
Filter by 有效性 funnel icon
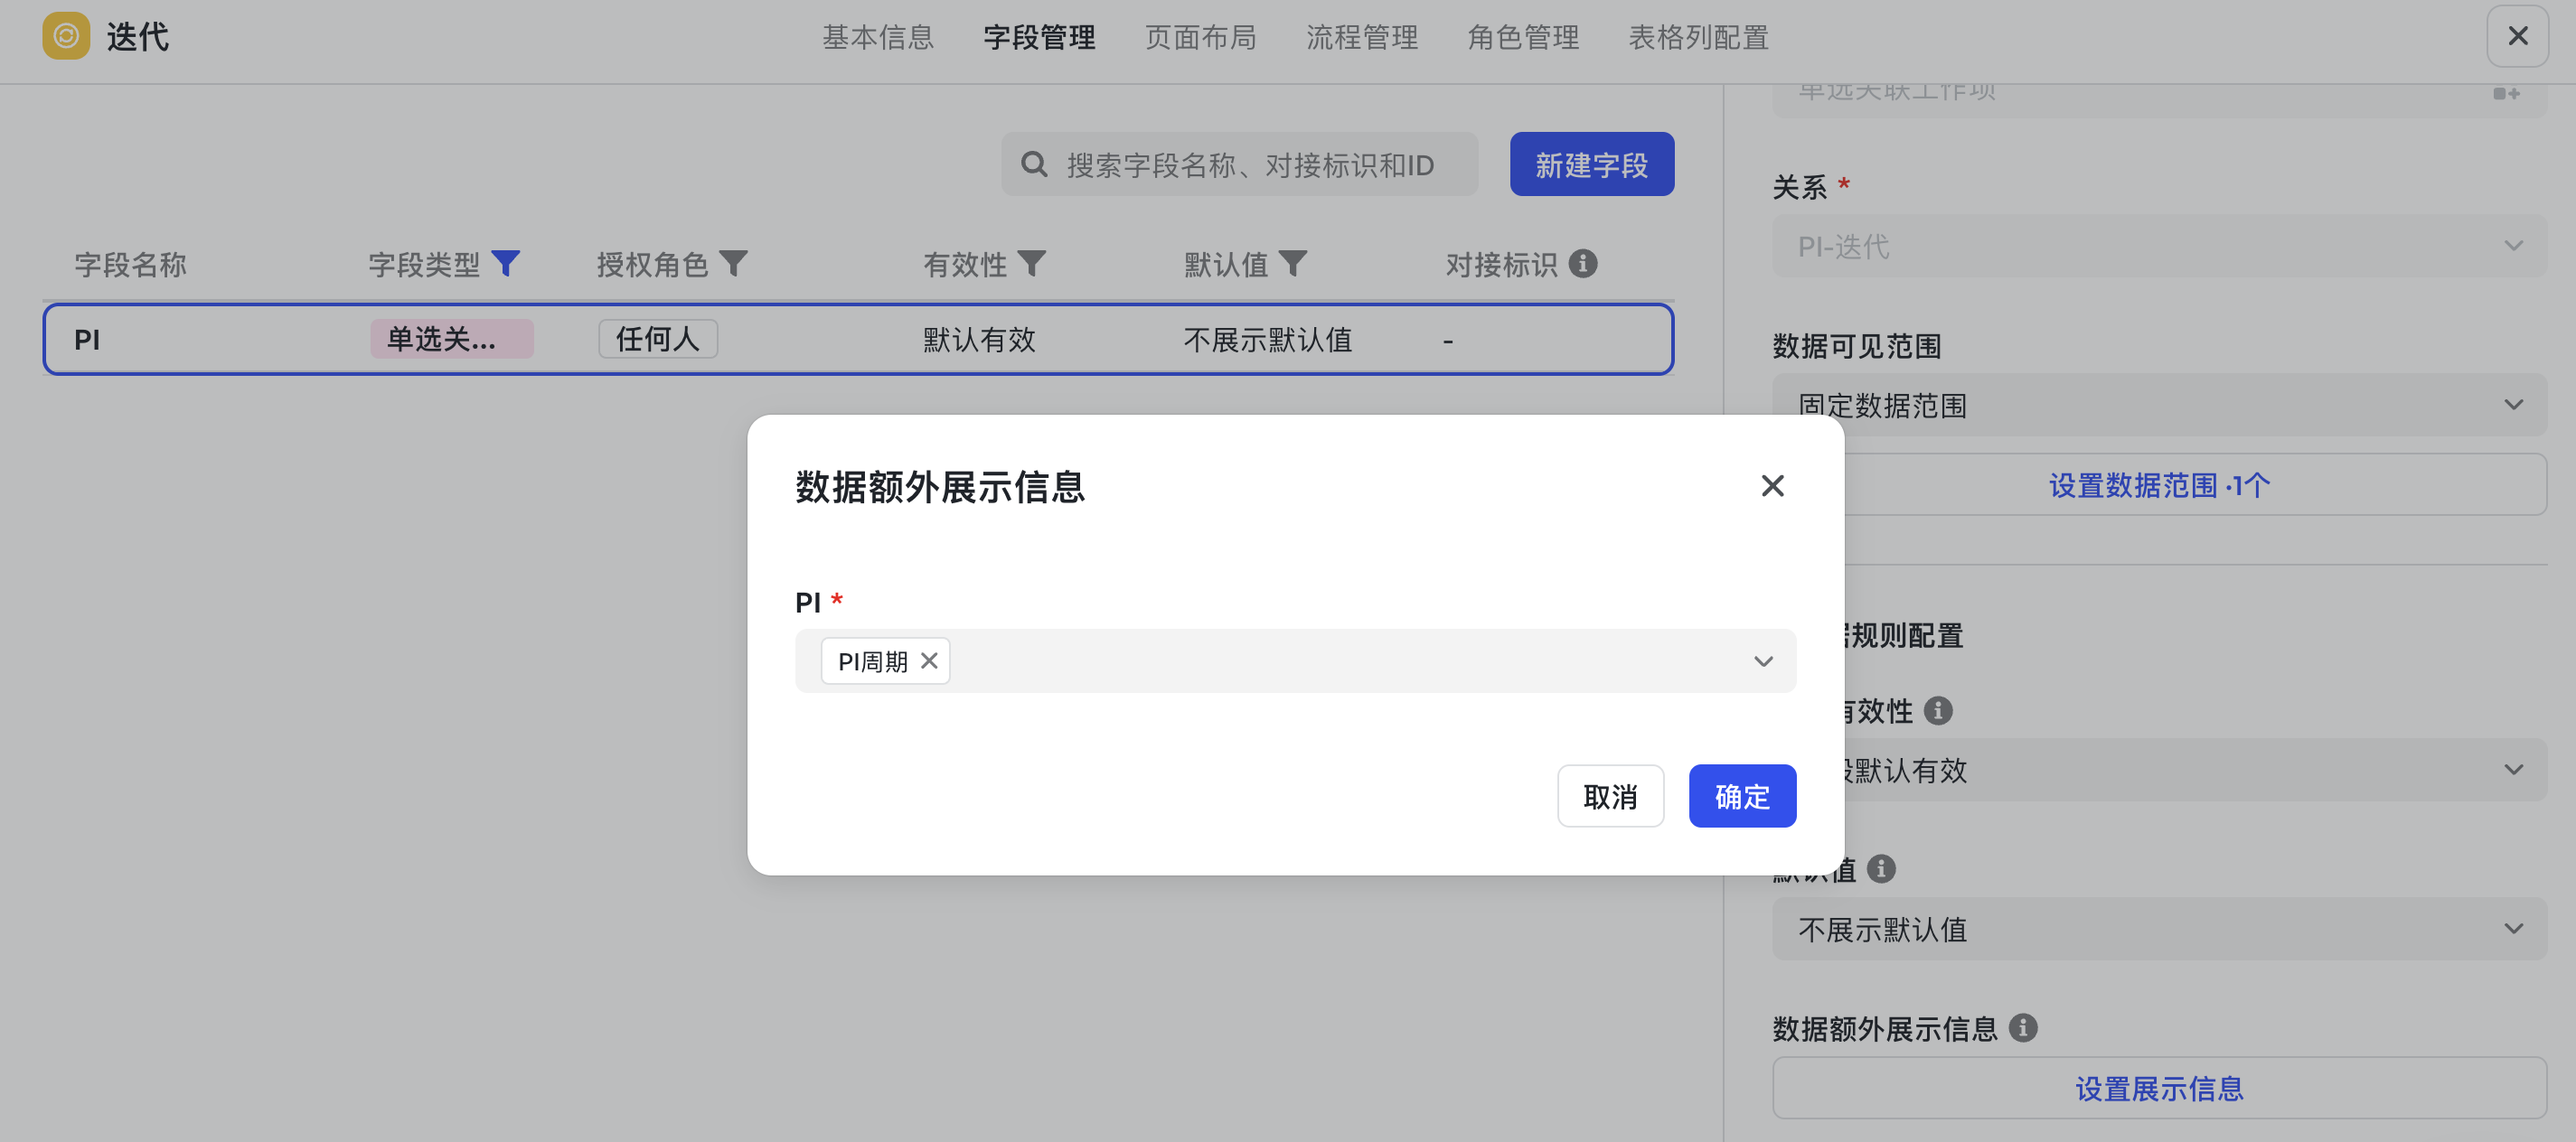coord(1031,263)
